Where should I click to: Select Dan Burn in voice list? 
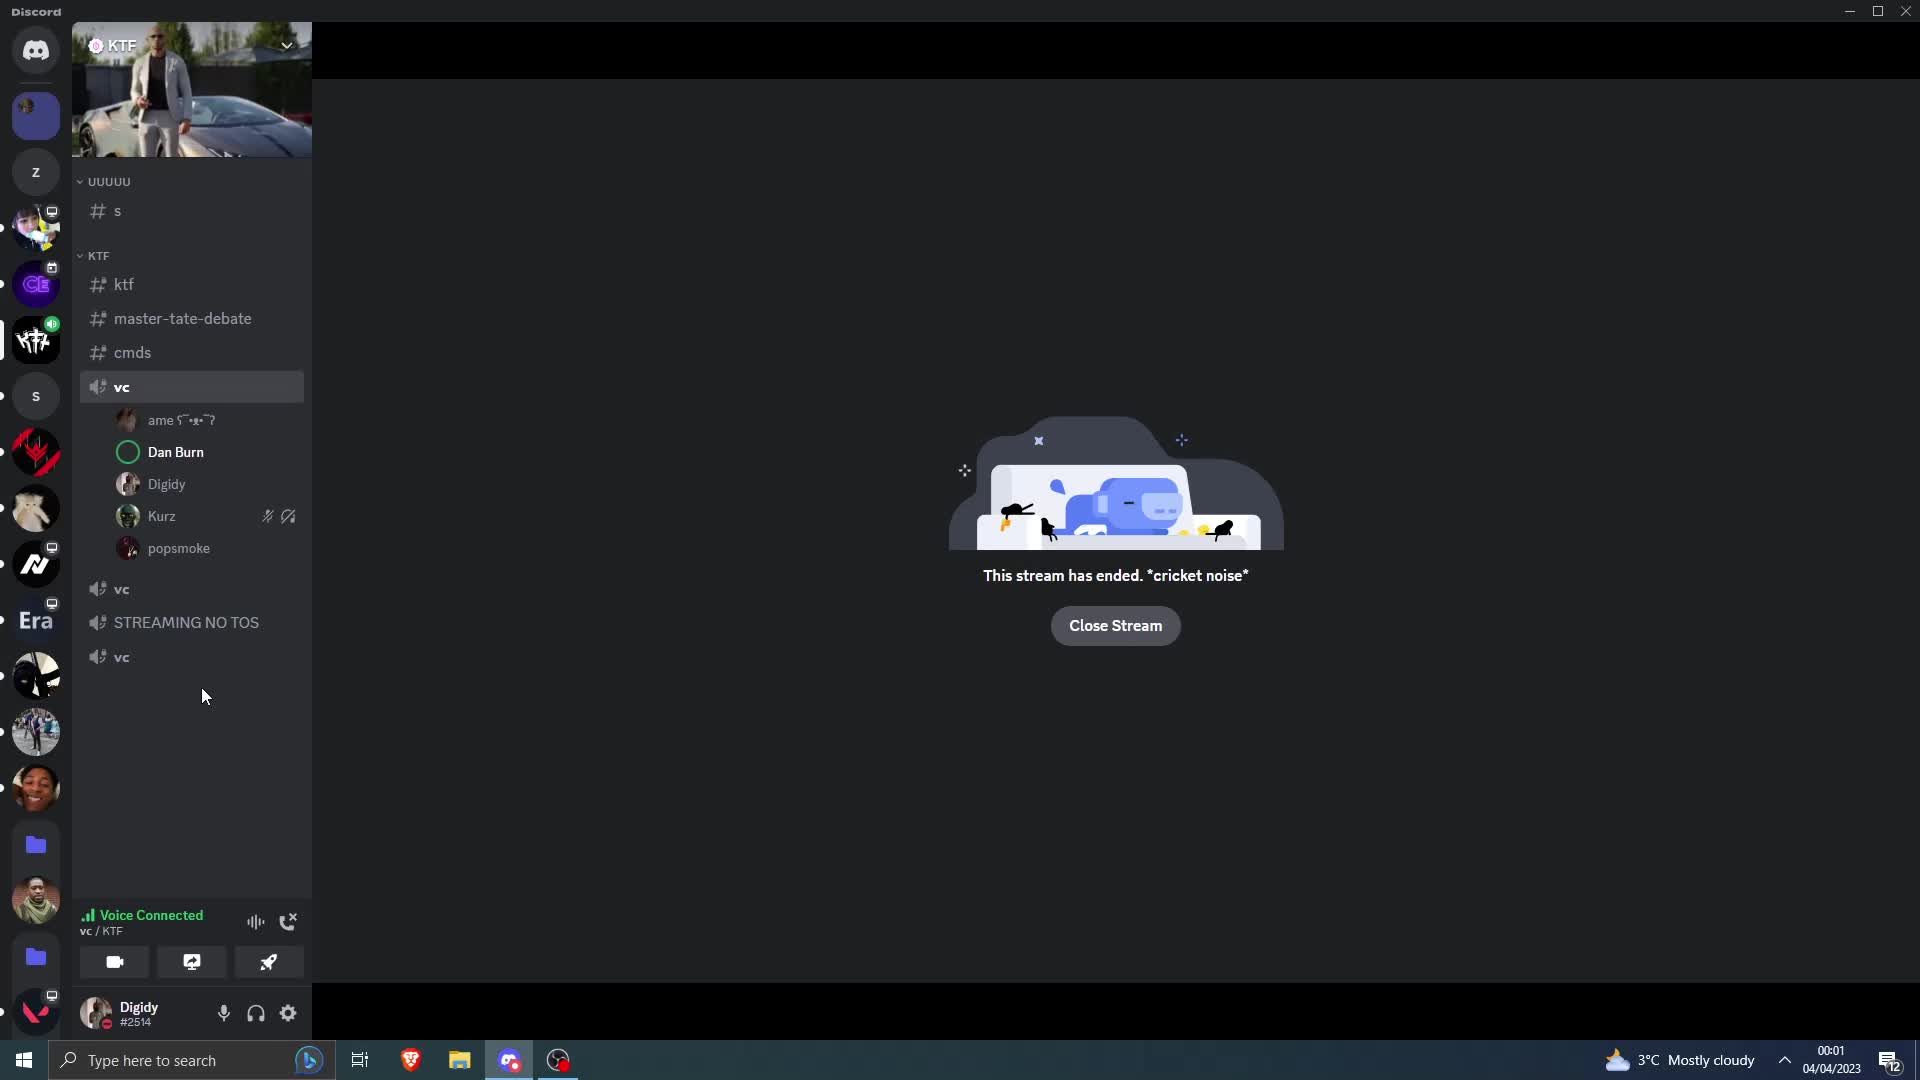coord(175,452)
